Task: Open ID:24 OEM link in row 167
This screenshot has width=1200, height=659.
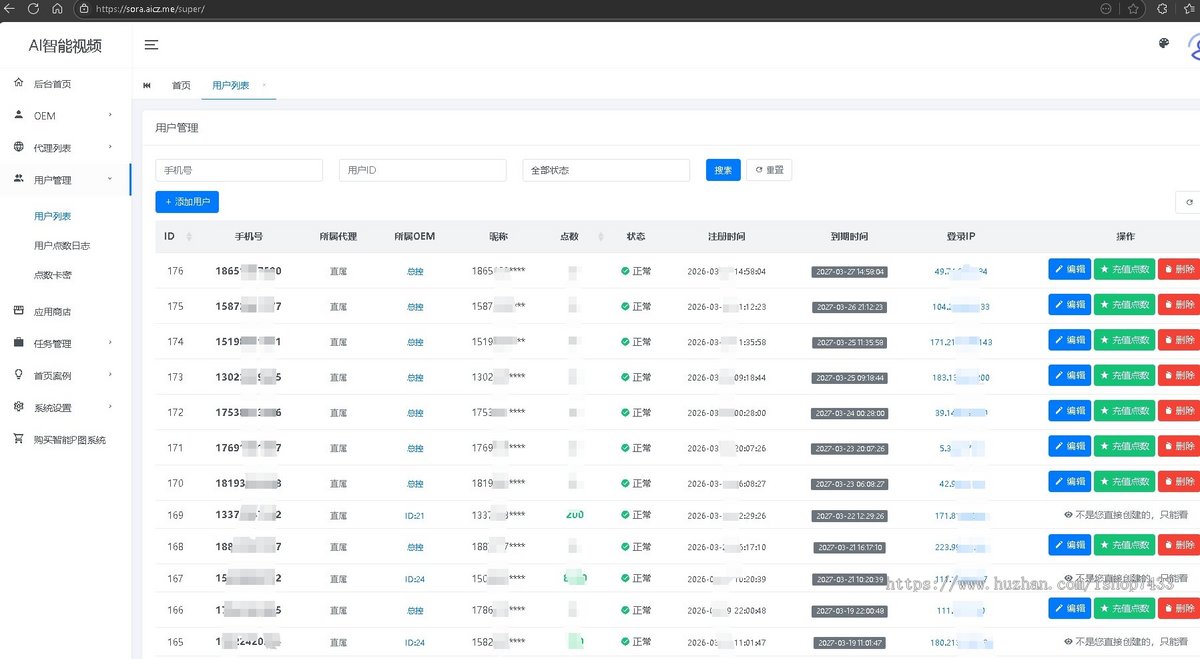Action: [415, 579]
